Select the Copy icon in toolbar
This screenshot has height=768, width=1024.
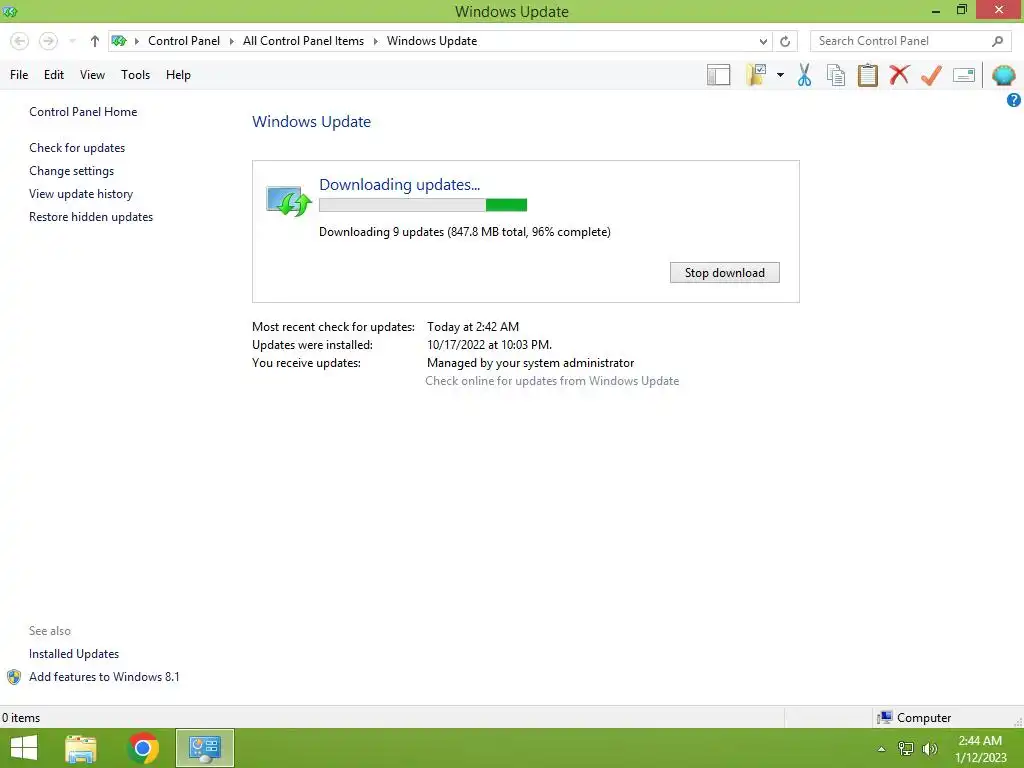coord(836,75)
